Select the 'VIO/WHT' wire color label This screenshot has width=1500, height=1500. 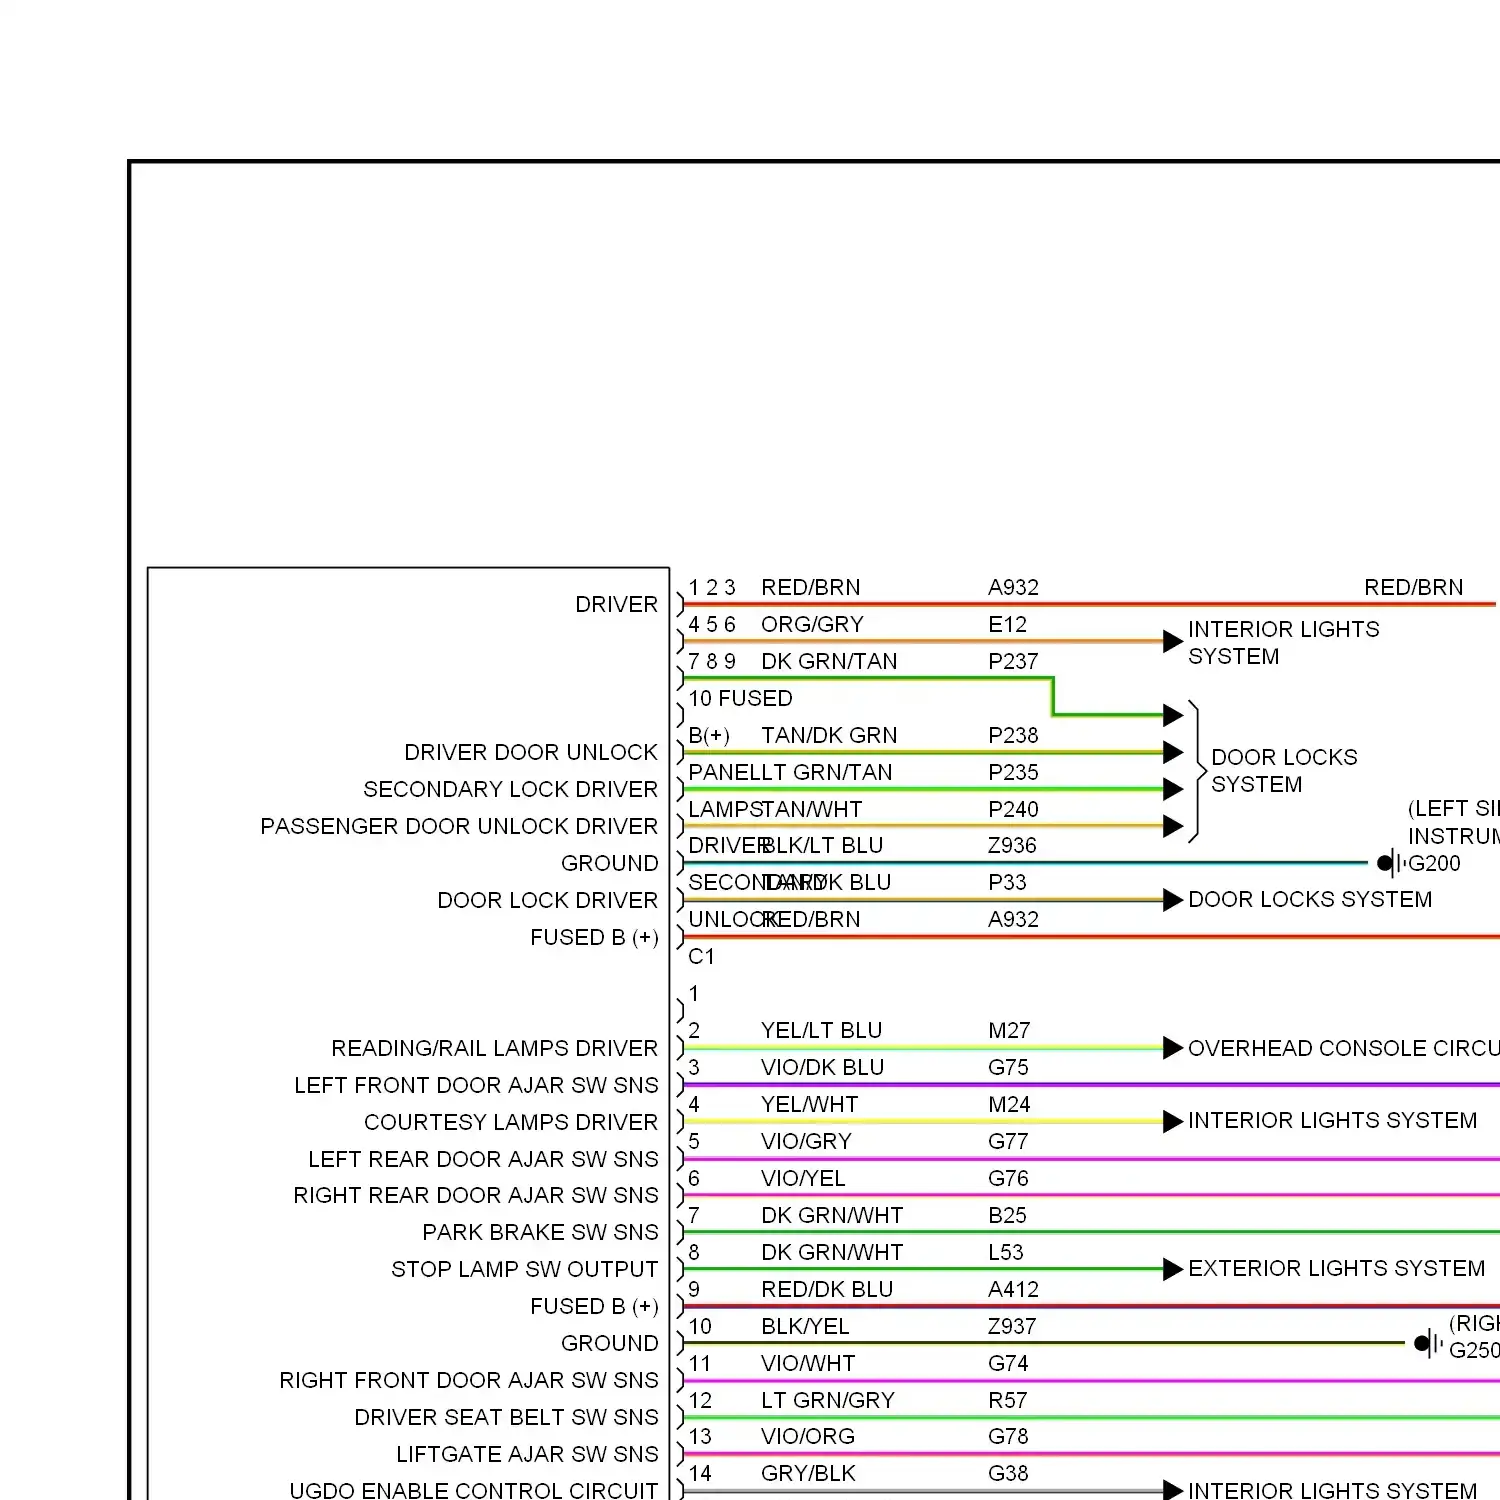point(808,1363)
